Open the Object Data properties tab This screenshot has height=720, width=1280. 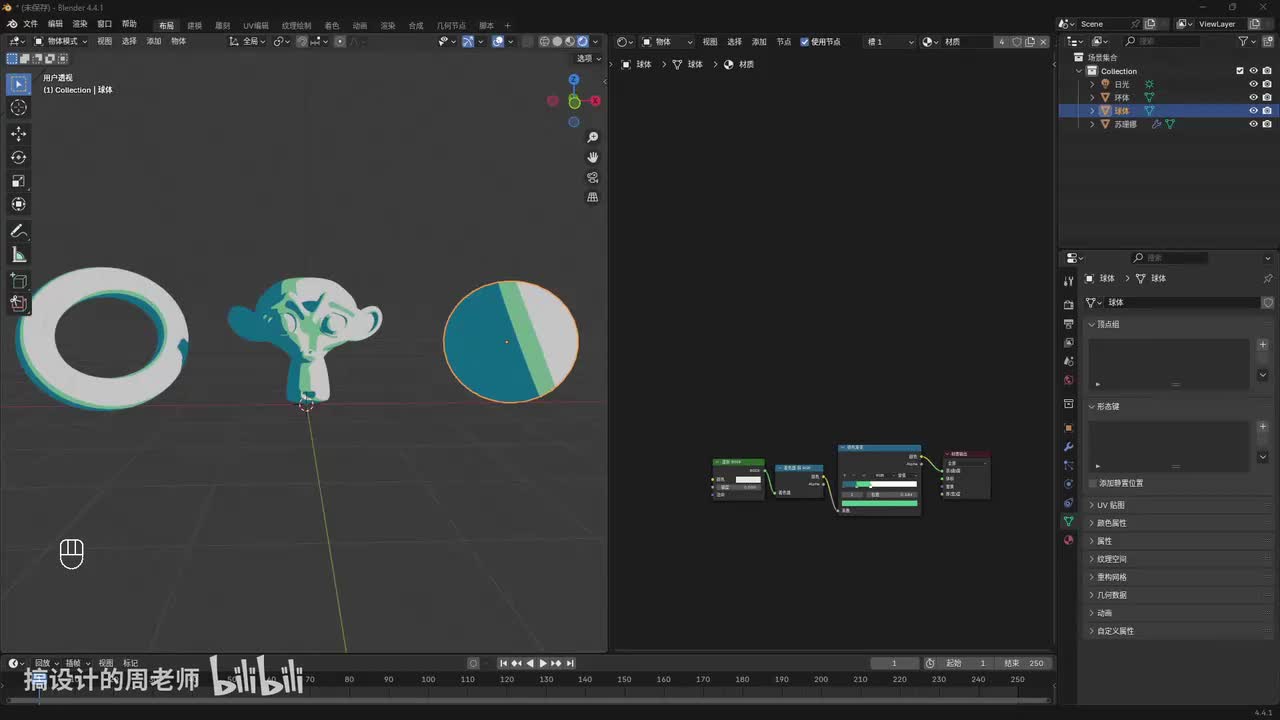[x=1069, y=521]
